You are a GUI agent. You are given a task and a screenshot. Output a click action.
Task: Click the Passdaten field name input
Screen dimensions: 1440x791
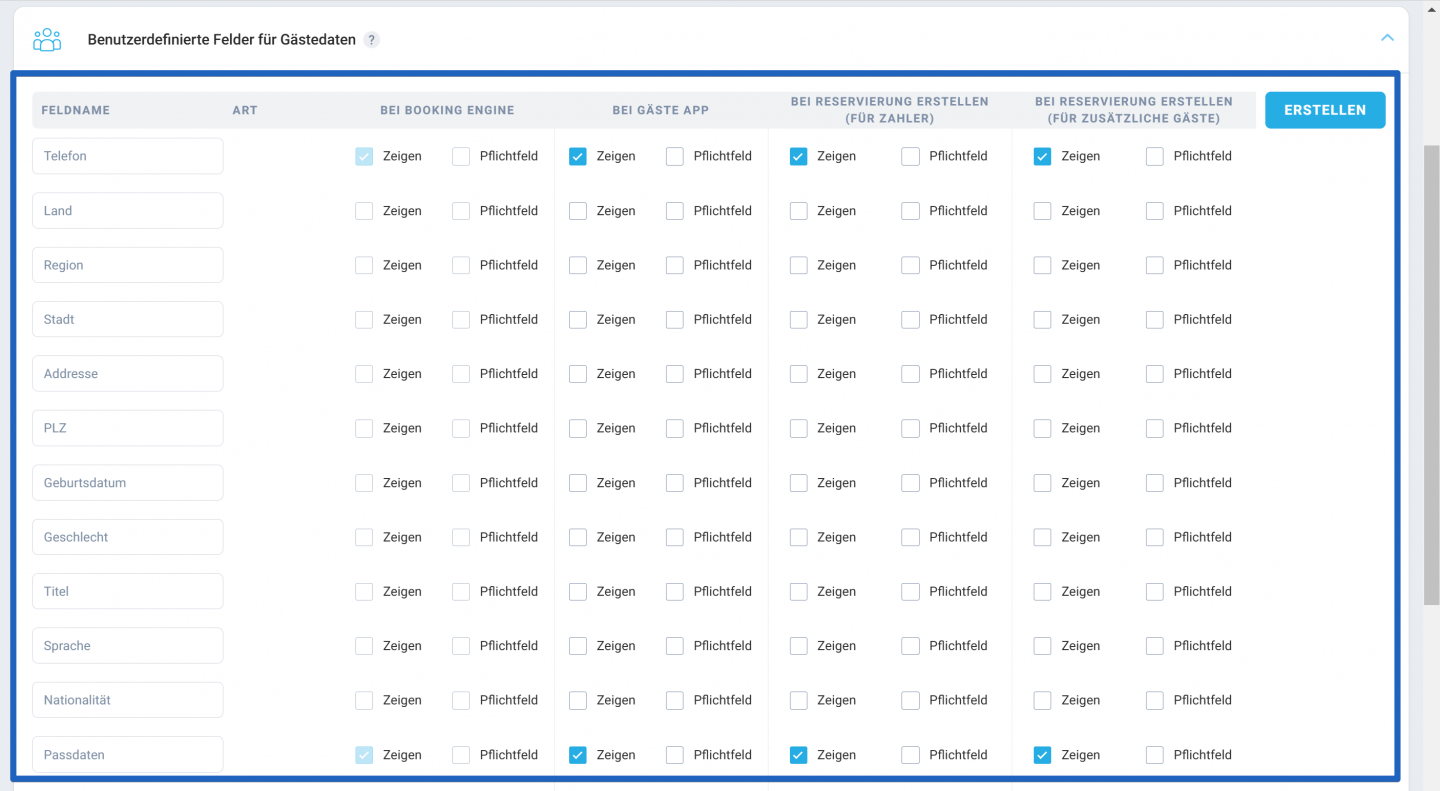[x=128, y=755]
